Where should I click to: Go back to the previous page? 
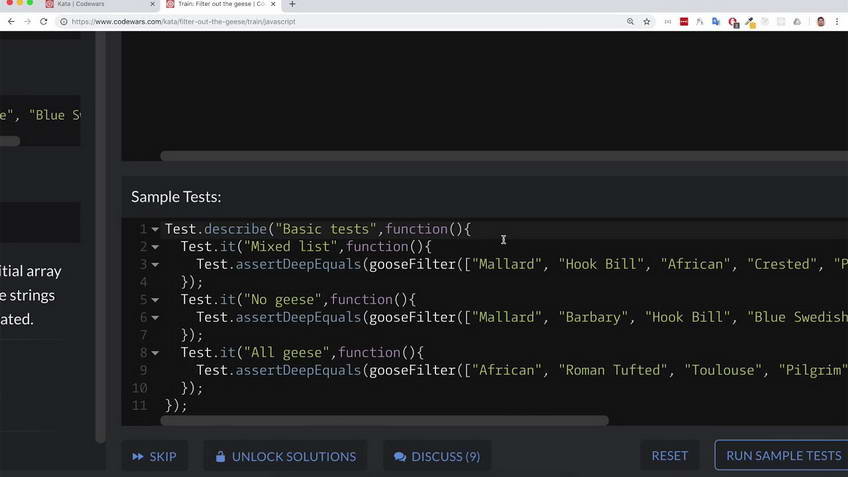tap(11, 22)
